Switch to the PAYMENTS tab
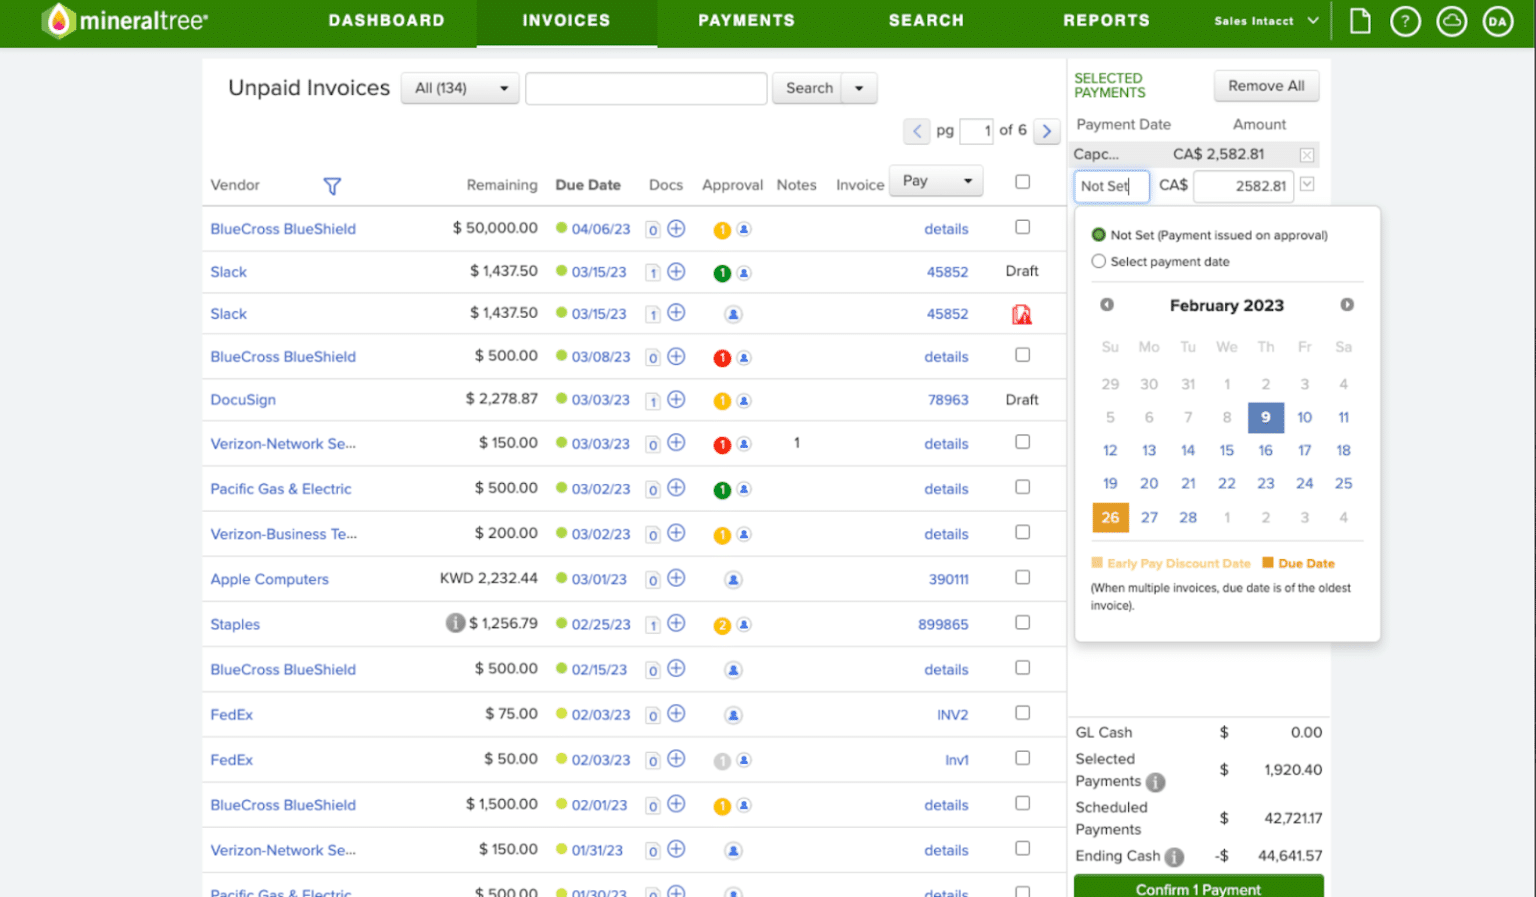The width and height of the screenshot is (1536, 897). (746, 20)
